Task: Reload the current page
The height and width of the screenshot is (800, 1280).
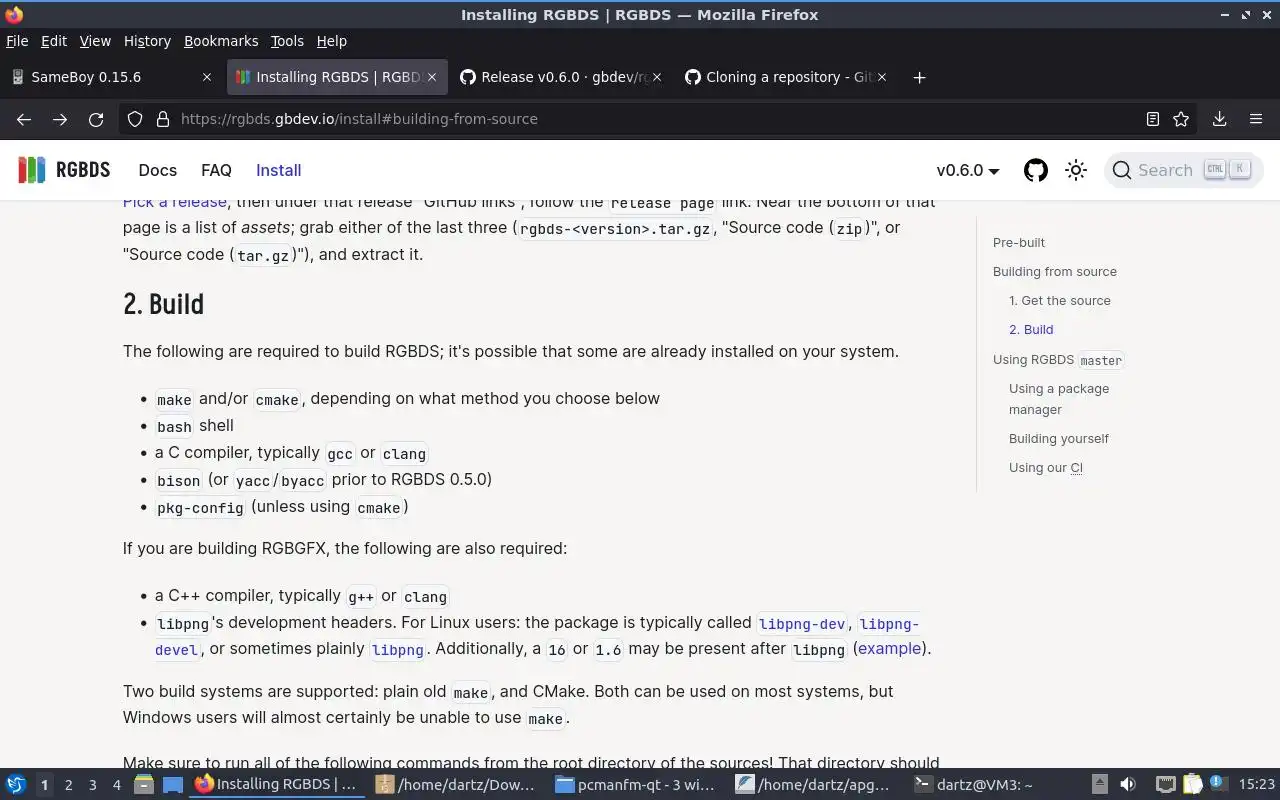Action: click(x=96, y=119)
